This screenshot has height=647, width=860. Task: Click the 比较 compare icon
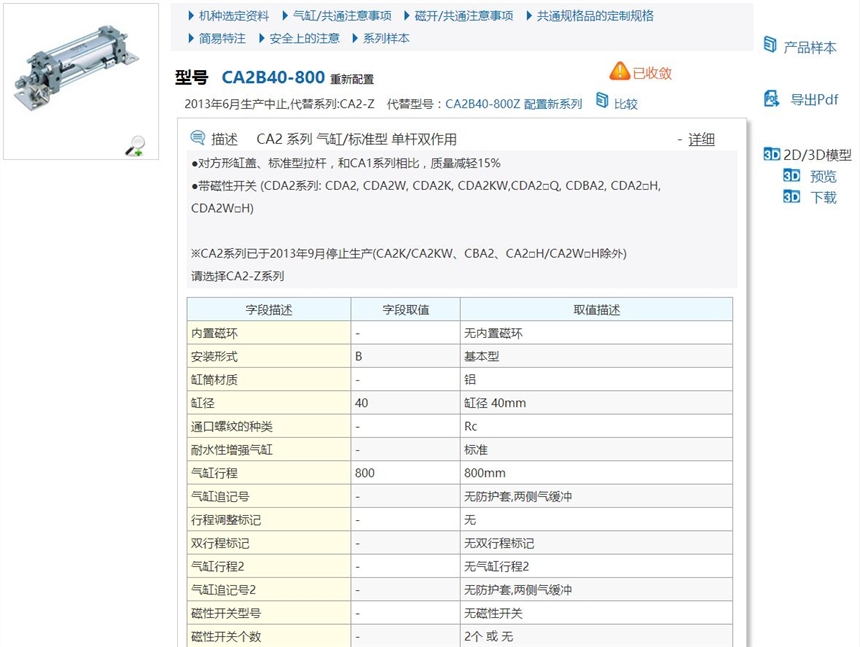point(602,102)
